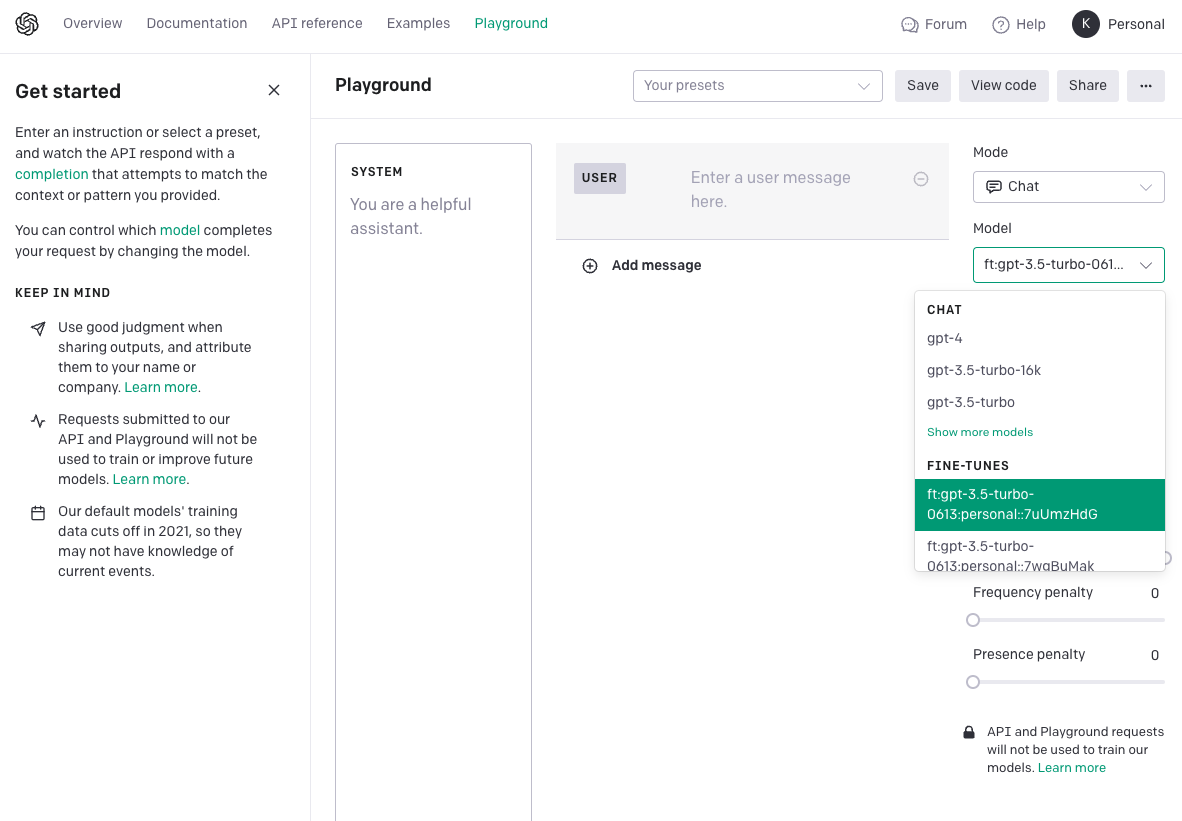The height and width of the screenshot is (821, 1182).
Task: Select the Playground tab
Action: coord(511,23)
